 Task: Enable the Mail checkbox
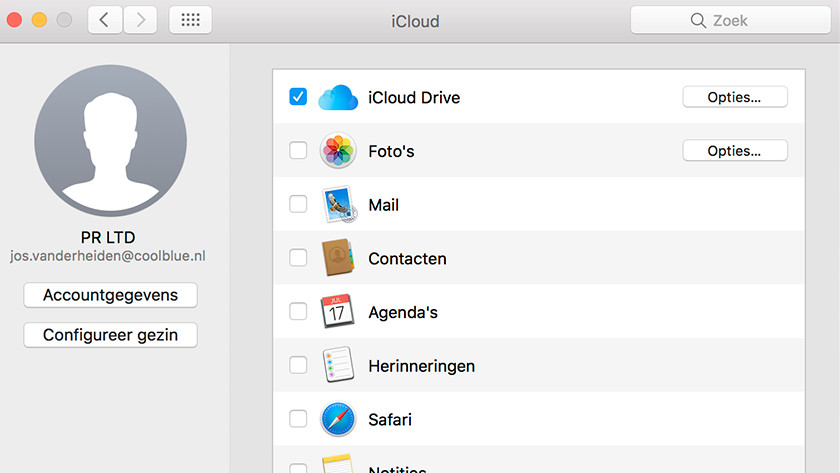point(298,204)
